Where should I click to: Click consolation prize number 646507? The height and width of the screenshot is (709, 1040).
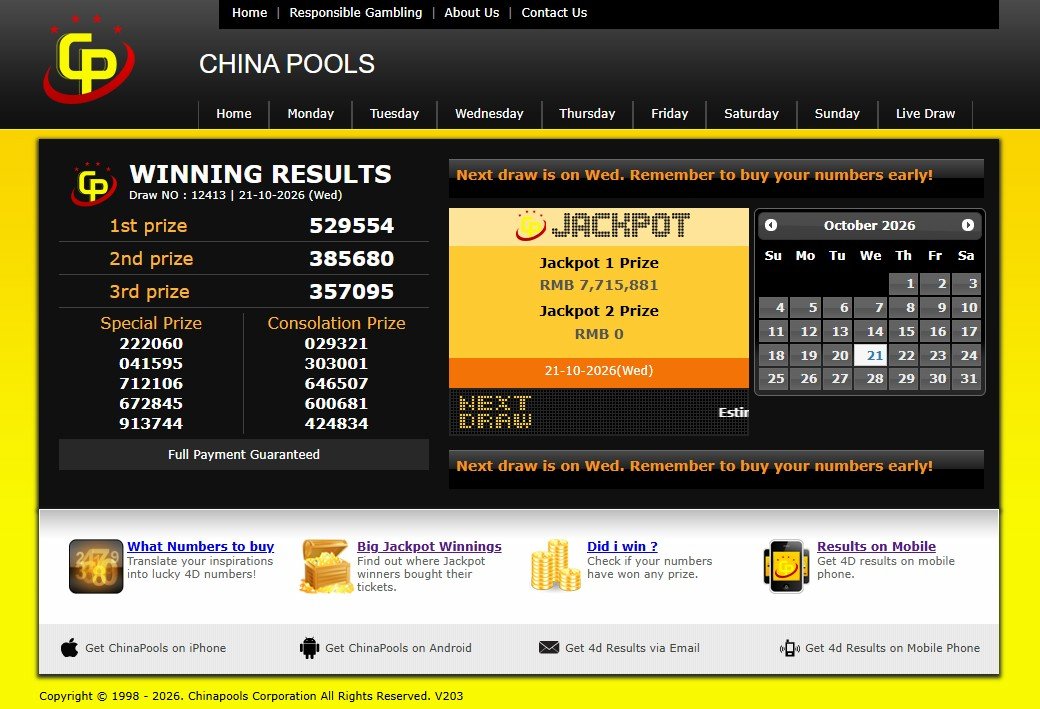[x=336, y=383]
